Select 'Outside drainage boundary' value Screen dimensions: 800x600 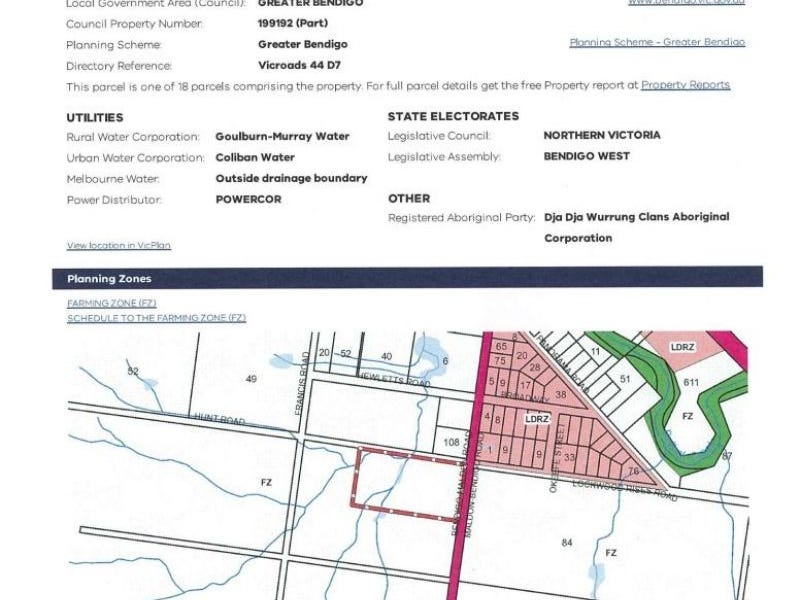[x=291, y=179]
